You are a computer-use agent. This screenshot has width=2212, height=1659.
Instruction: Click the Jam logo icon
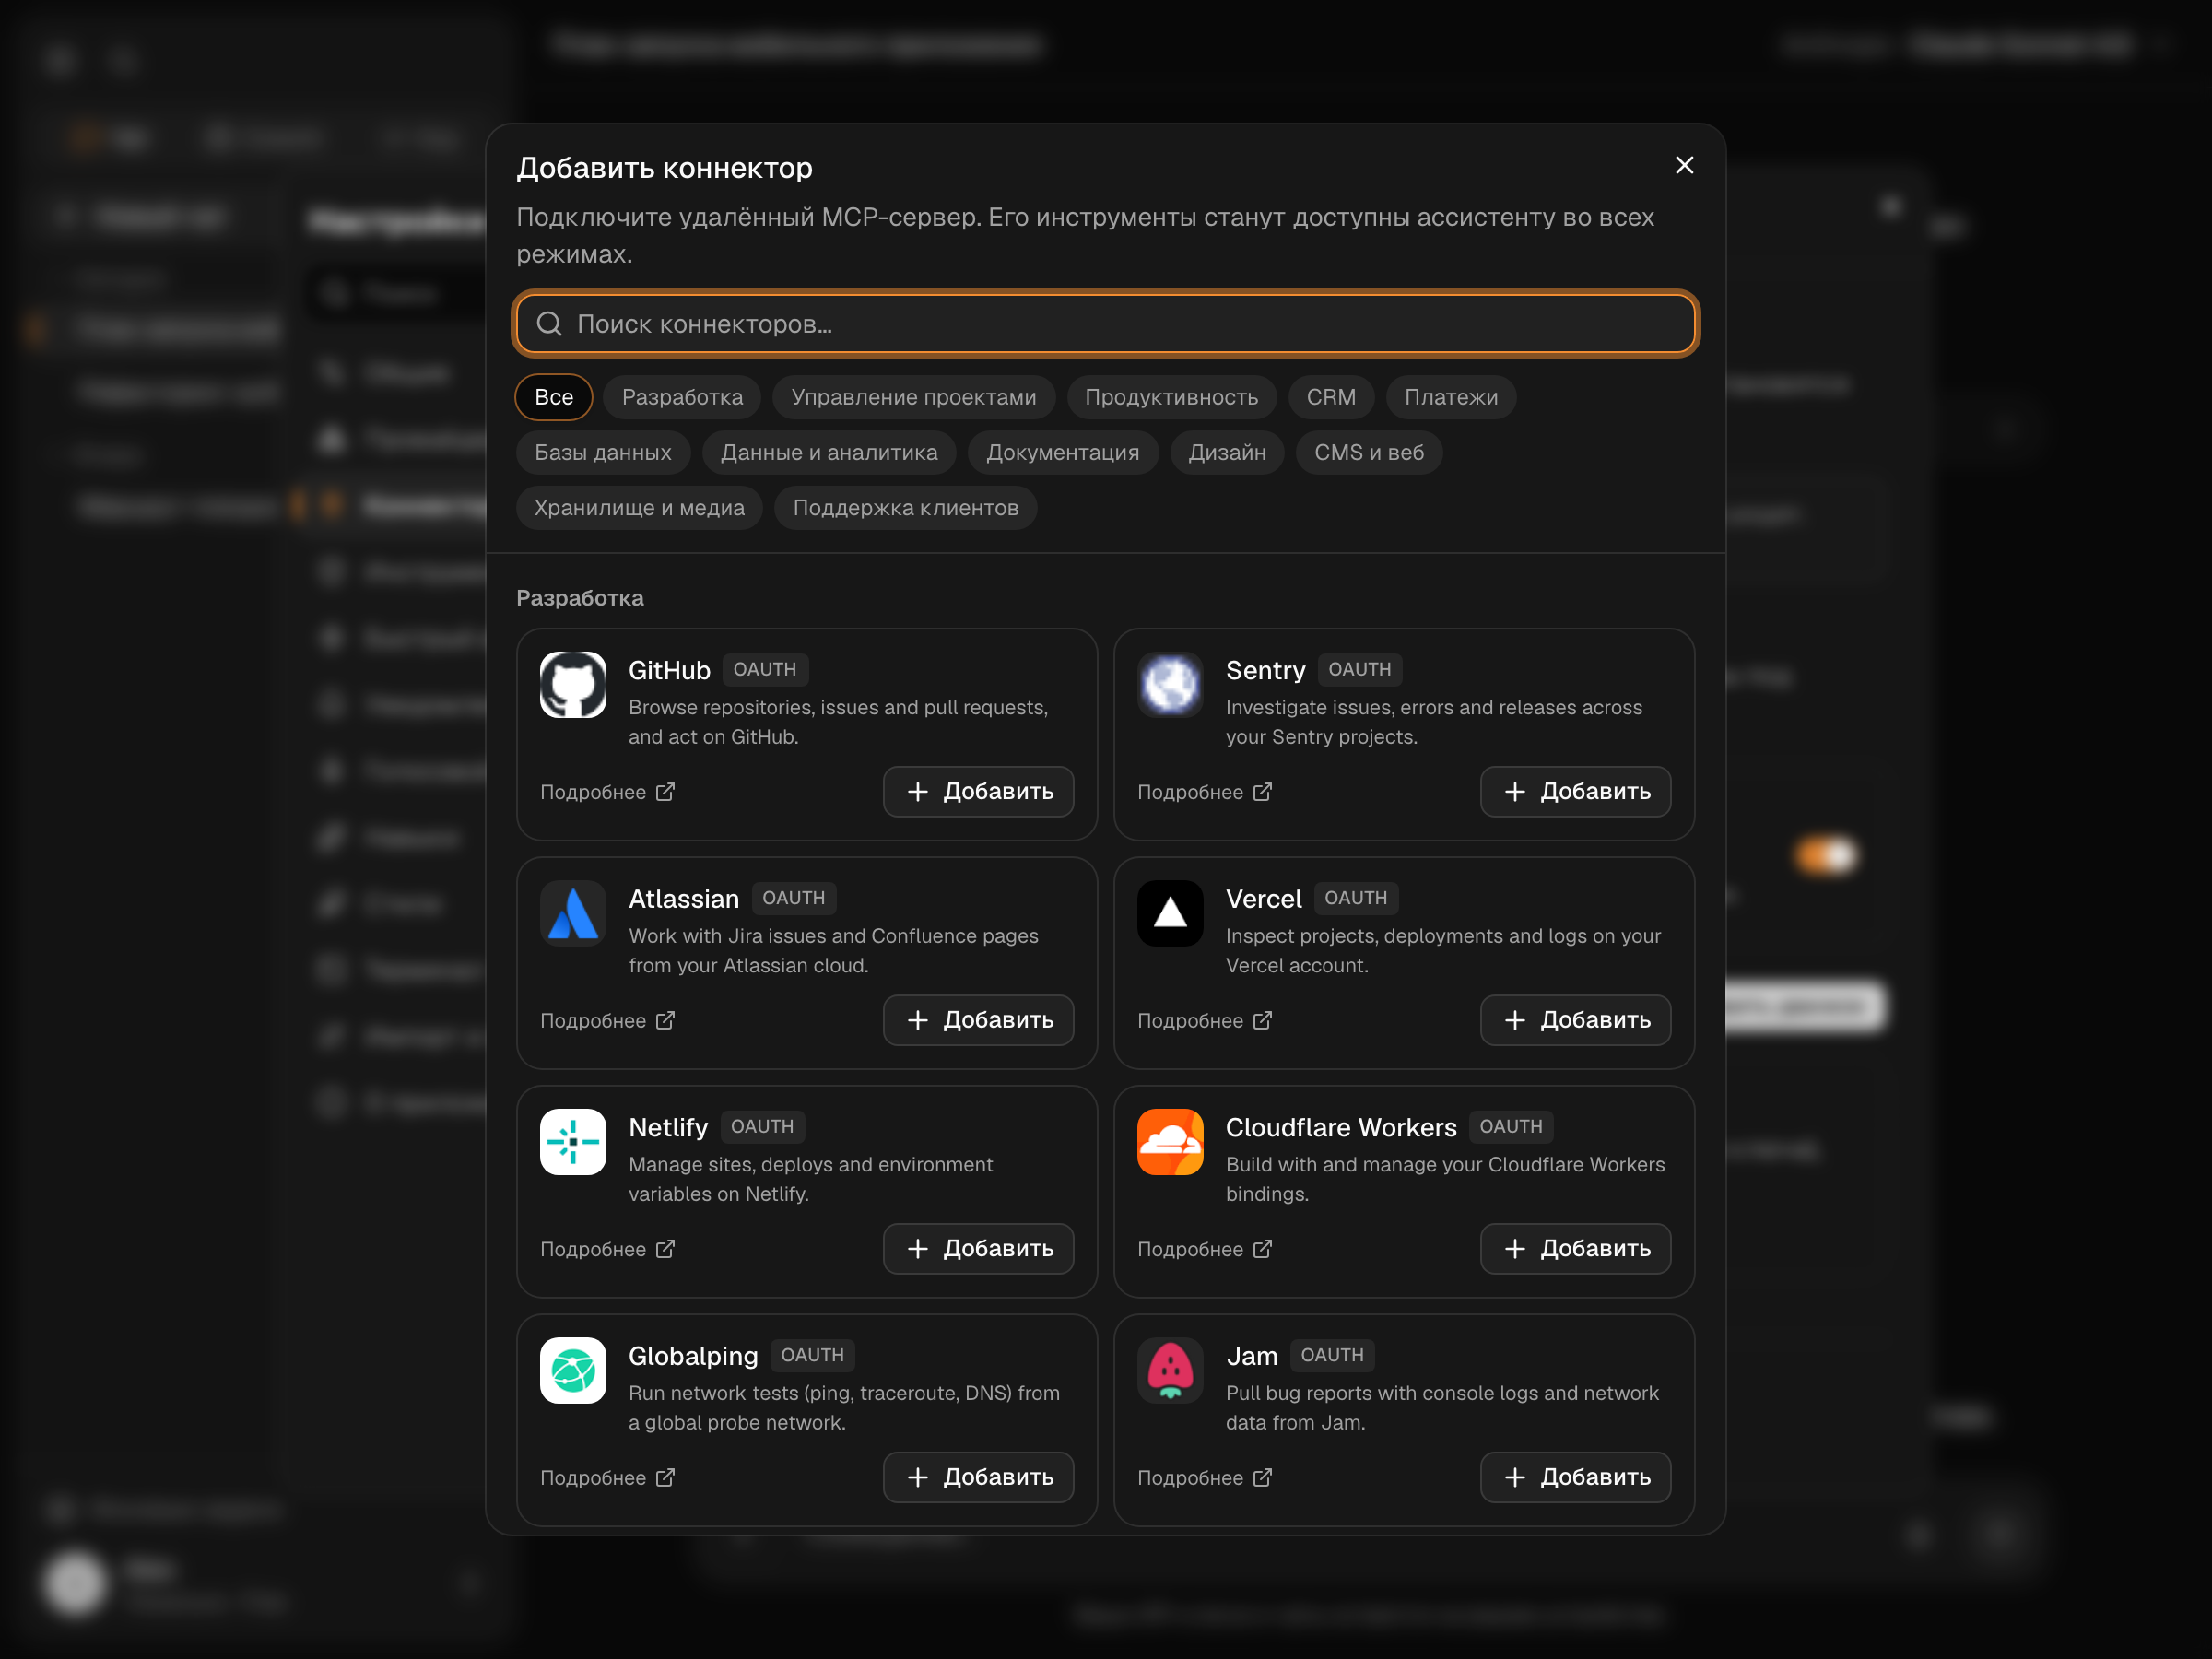tap(1170, 1371)
